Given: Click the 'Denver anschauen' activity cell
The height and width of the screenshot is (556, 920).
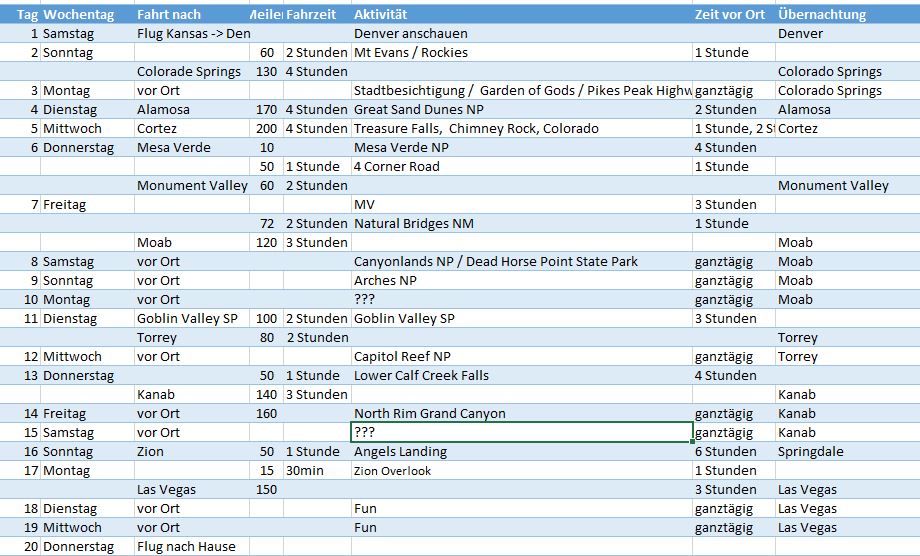Looking at the screenshot, I should pos(411,34).
